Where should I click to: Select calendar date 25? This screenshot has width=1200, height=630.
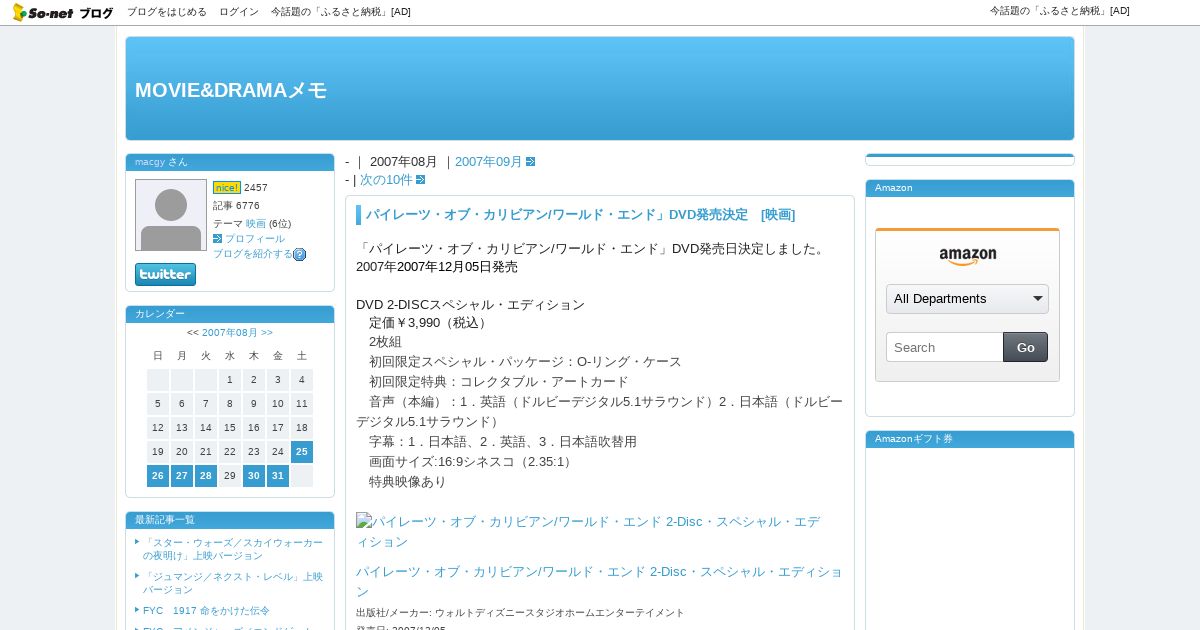[x=302, y=452]
